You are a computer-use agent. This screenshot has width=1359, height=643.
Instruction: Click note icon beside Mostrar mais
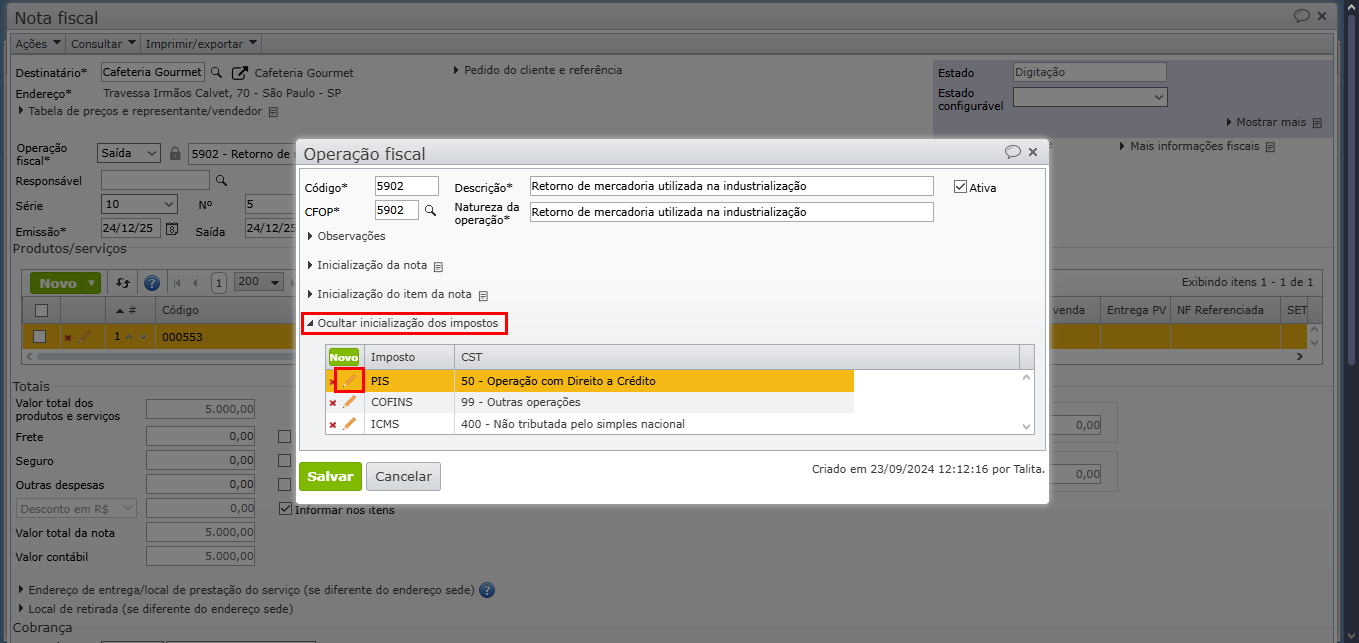point(1317,123)
